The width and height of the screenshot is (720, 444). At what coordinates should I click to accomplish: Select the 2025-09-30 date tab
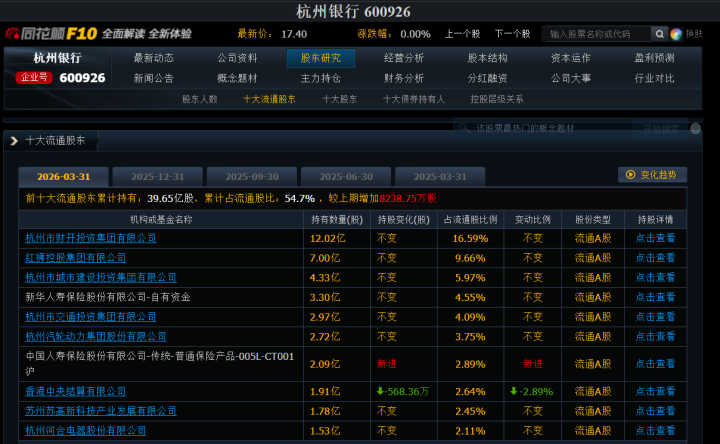tap(252, 177)
